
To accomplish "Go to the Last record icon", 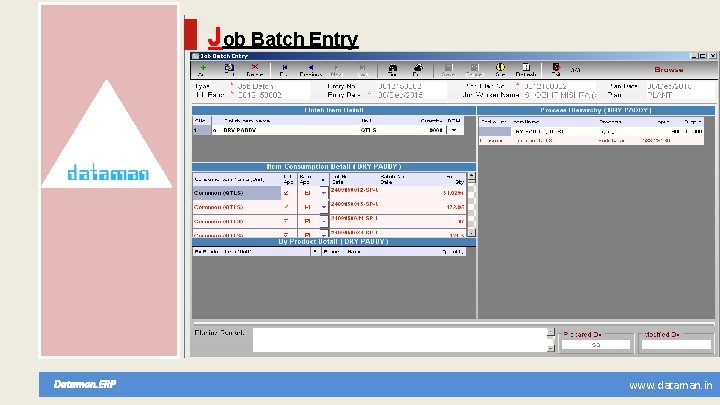I will point(363,70).
